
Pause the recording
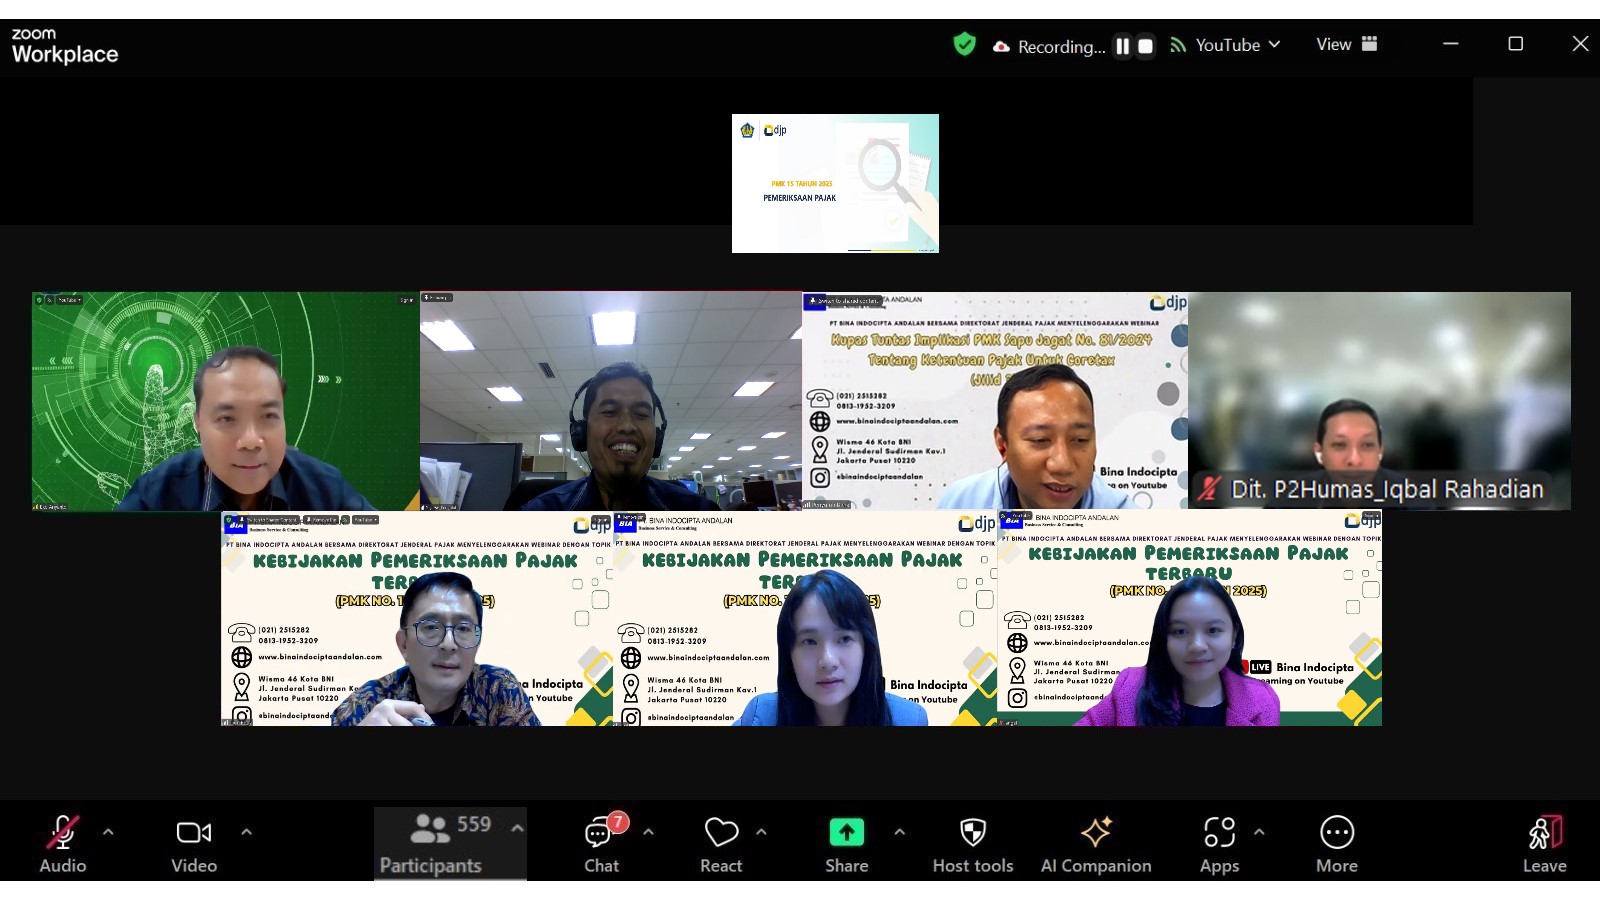pos(1123,46)
